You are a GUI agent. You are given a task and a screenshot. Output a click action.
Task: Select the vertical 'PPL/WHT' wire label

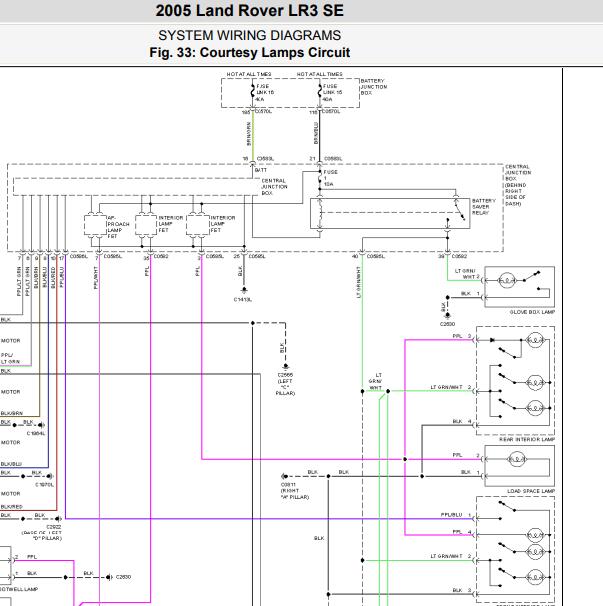tap(96, 277)
